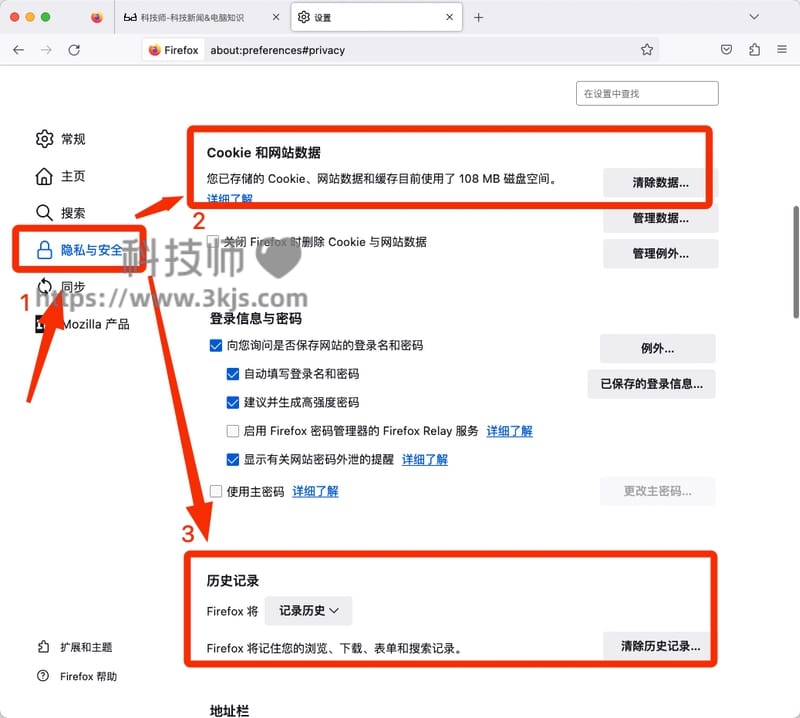Open Firefox 帮助 from the sidebar

(x=77, y=676)
